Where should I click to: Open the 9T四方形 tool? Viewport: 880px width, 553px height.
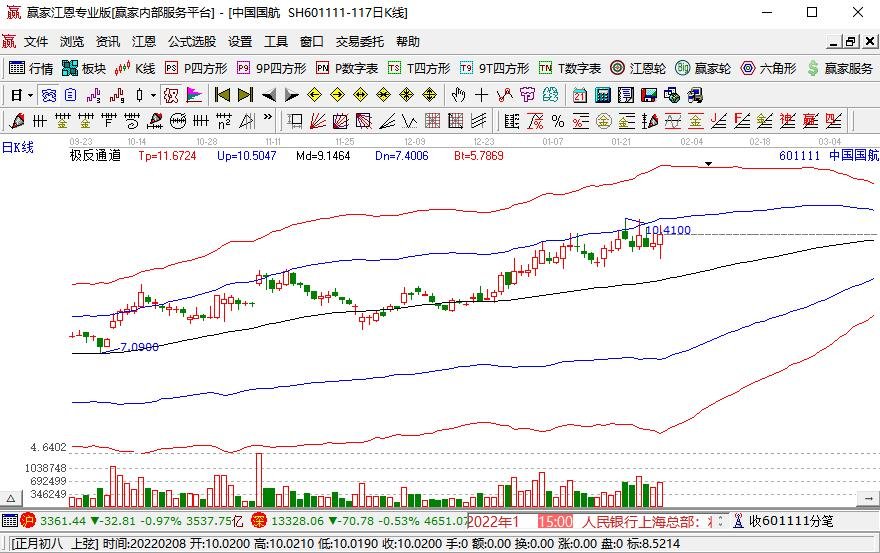pyautogui.click(x=494, y=68)
